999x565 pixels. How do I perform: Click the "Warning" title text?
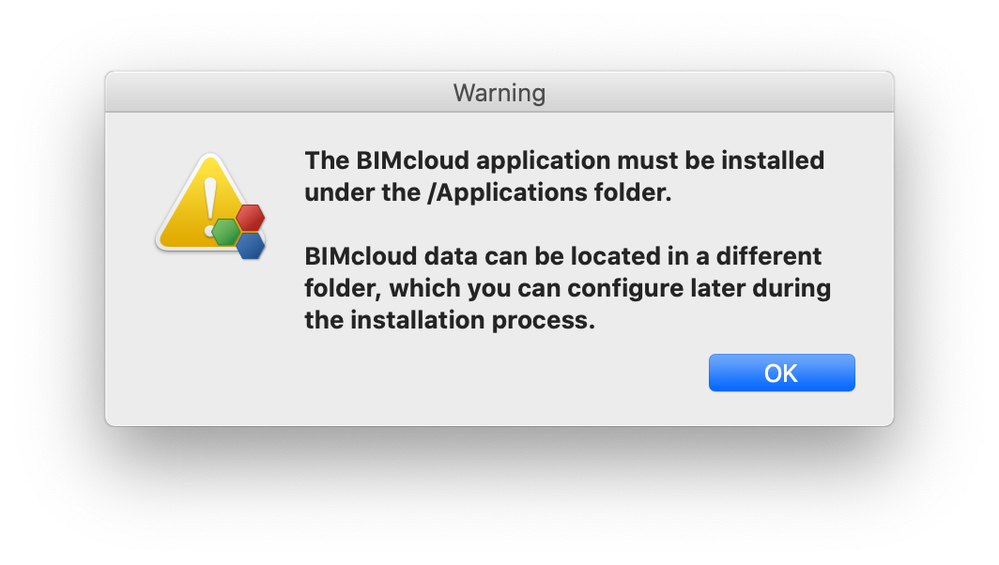[499, 94]
